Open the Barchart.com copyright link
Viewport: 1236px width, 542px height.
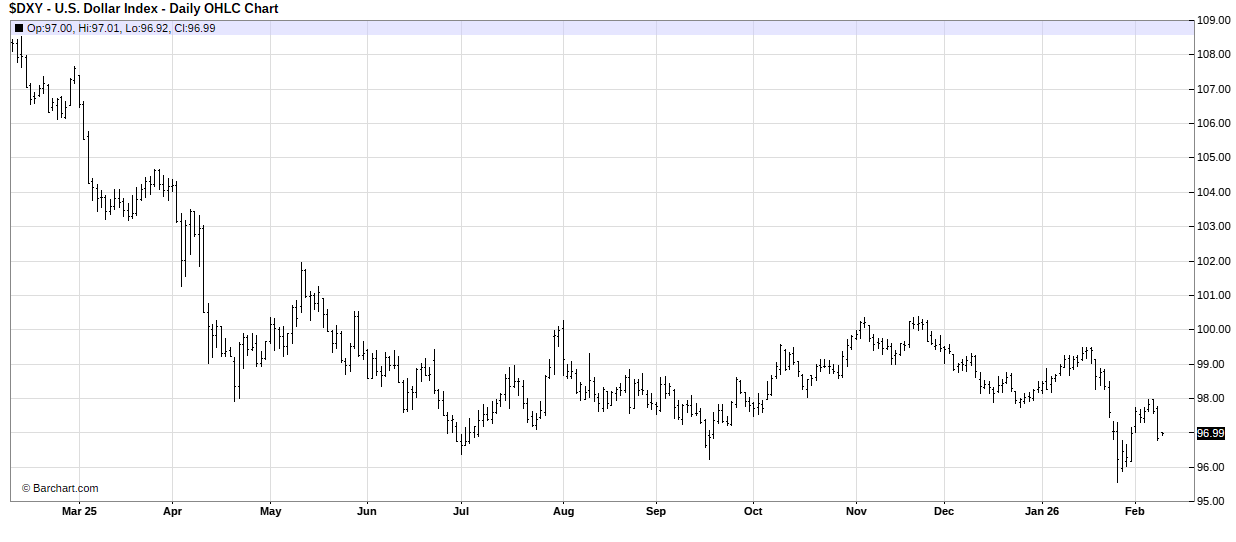(60, 488)
